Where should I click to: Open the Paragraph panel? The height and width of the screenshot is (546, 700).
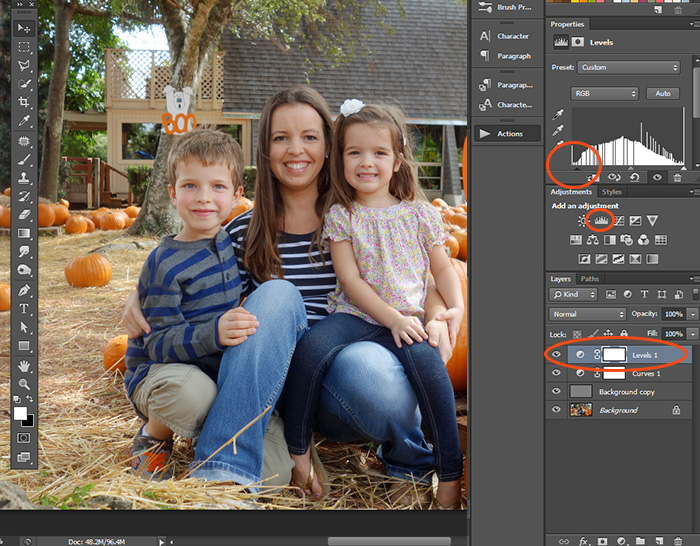coord(507,56)
